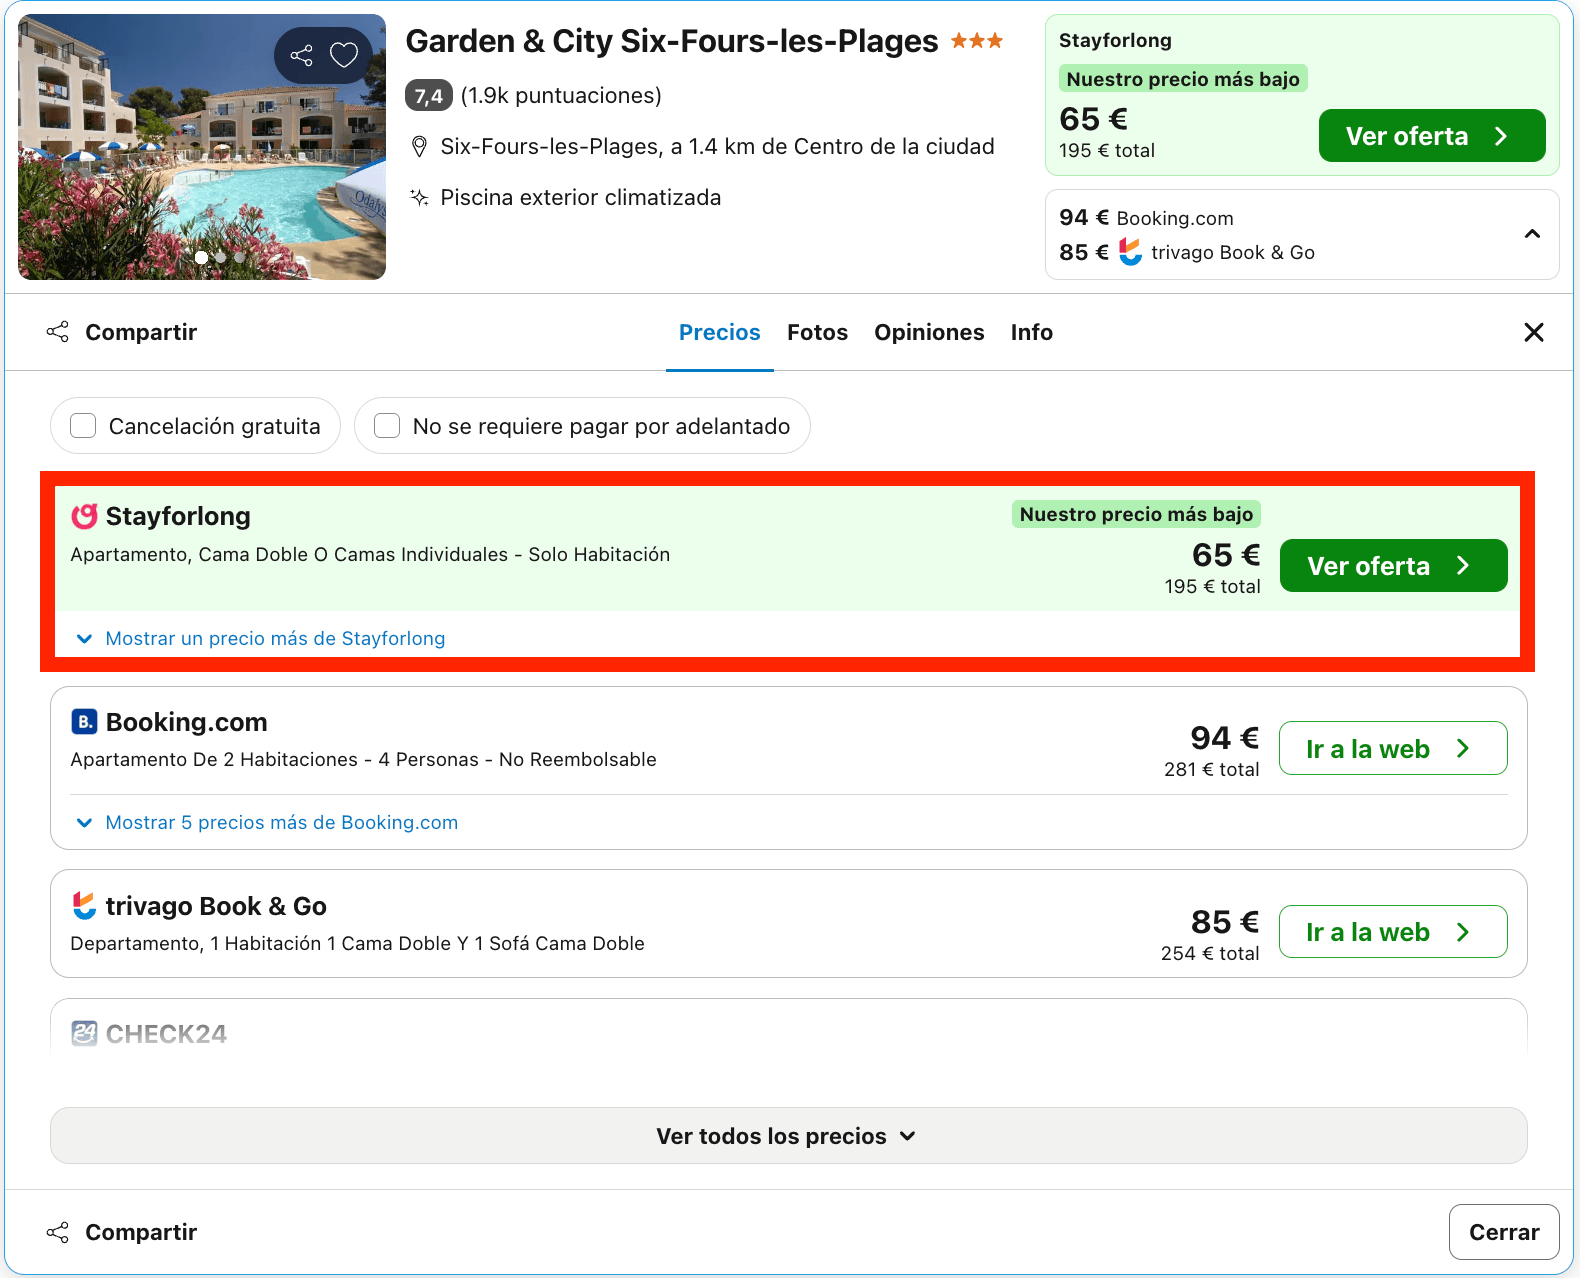Select first photo carousel dot
The height and width of the screenshot is (1278, 1580).
[202, 257]
